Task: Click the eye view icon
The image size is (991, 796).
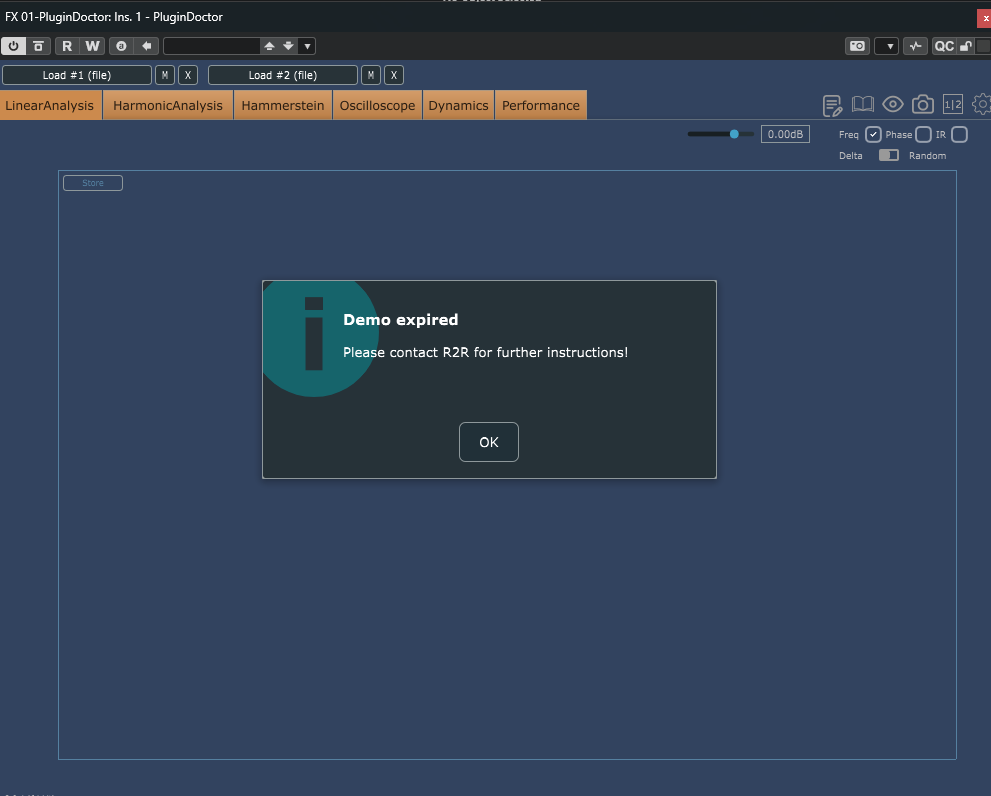Action: [892, 105]
